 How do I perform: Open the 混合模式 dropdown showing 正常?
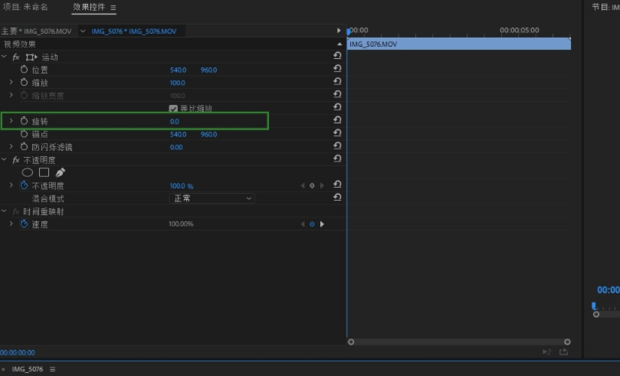[x=212, y=198]
